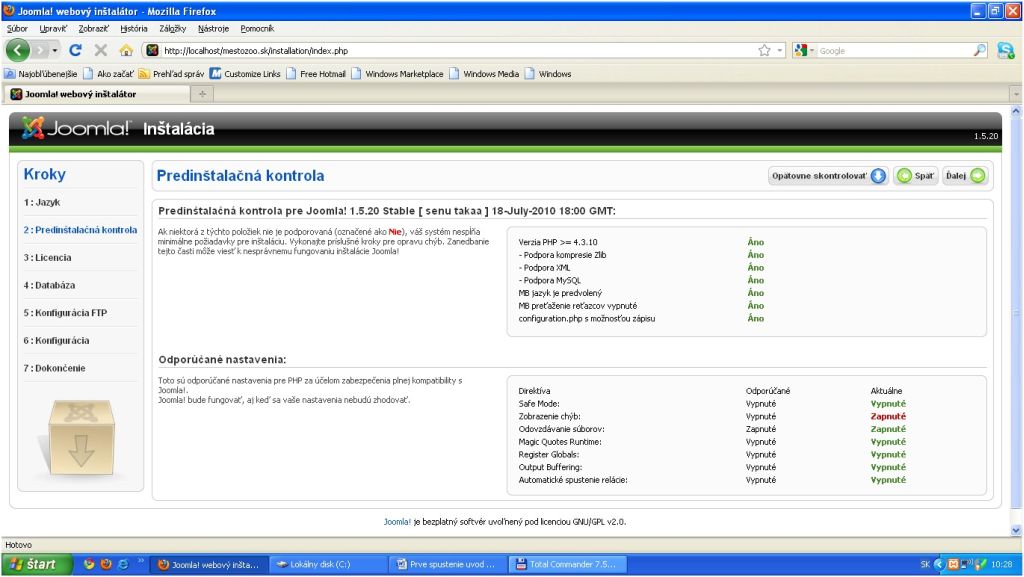Click the Prehľad správ feed icon

tap(144, 74)
